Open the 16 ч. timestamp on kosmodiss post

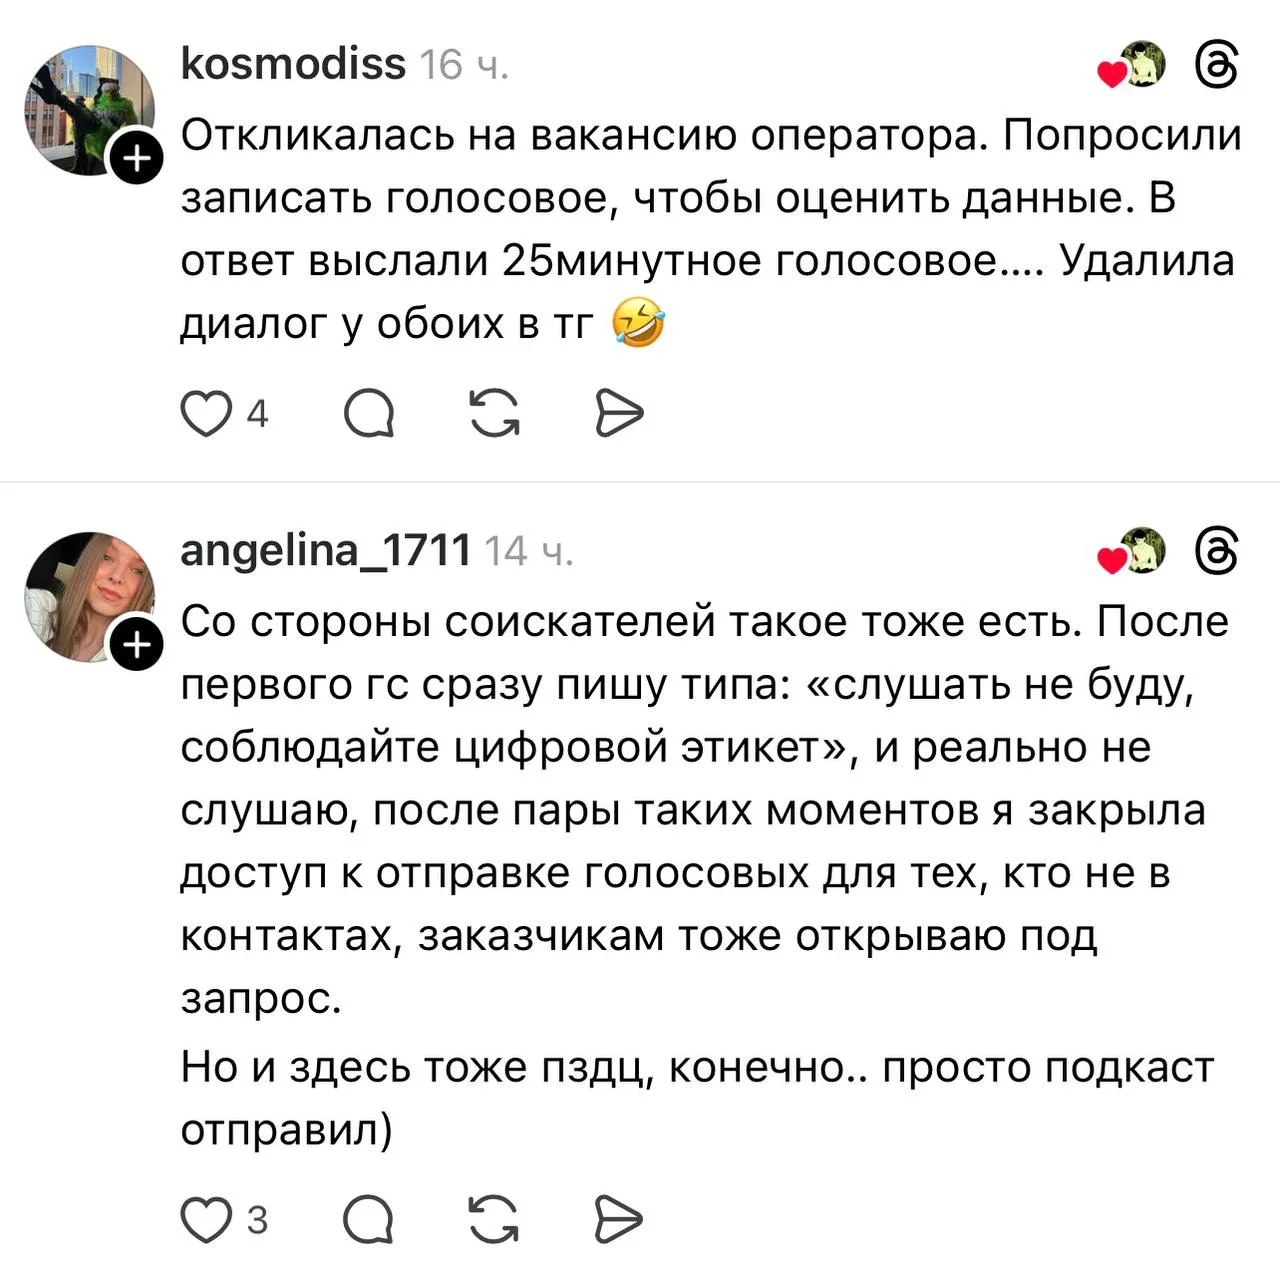pyautogui.click(x=464, y=66)
